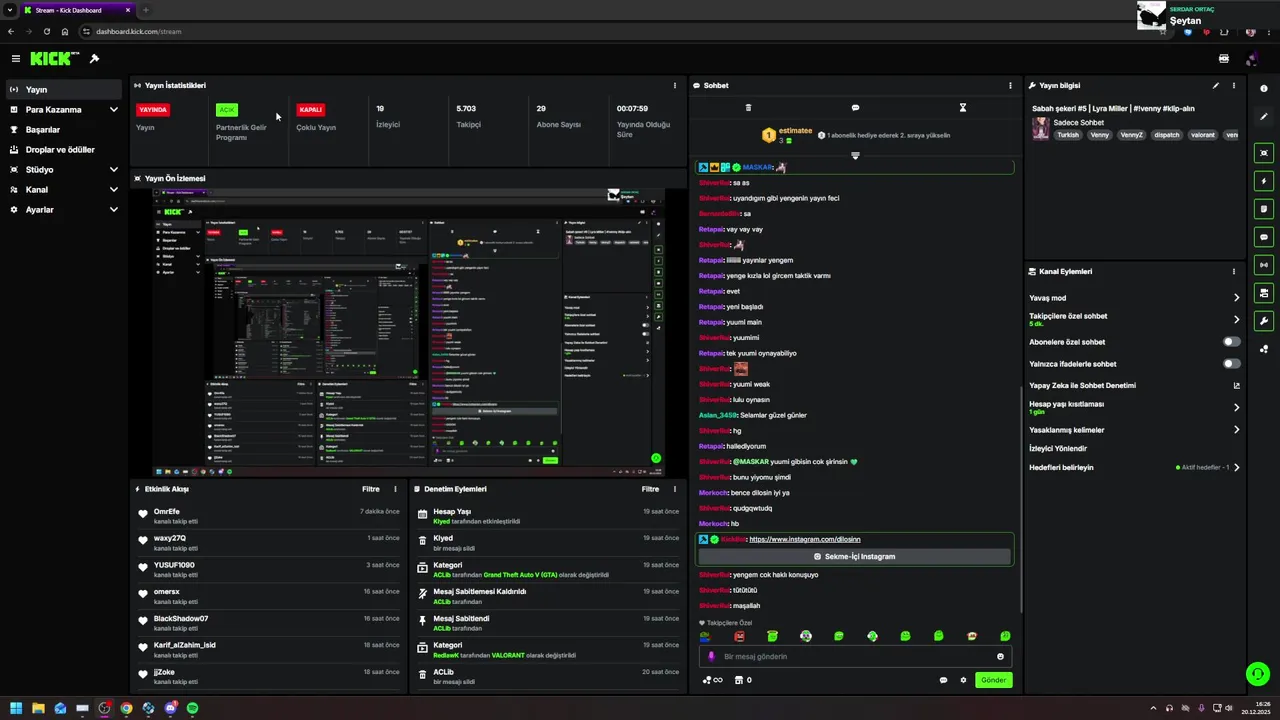This screenshot has width=1280, height=720.
Task: Open Hesap yaşı kısıtlaması options arrow
Action: click(1236, 408)
